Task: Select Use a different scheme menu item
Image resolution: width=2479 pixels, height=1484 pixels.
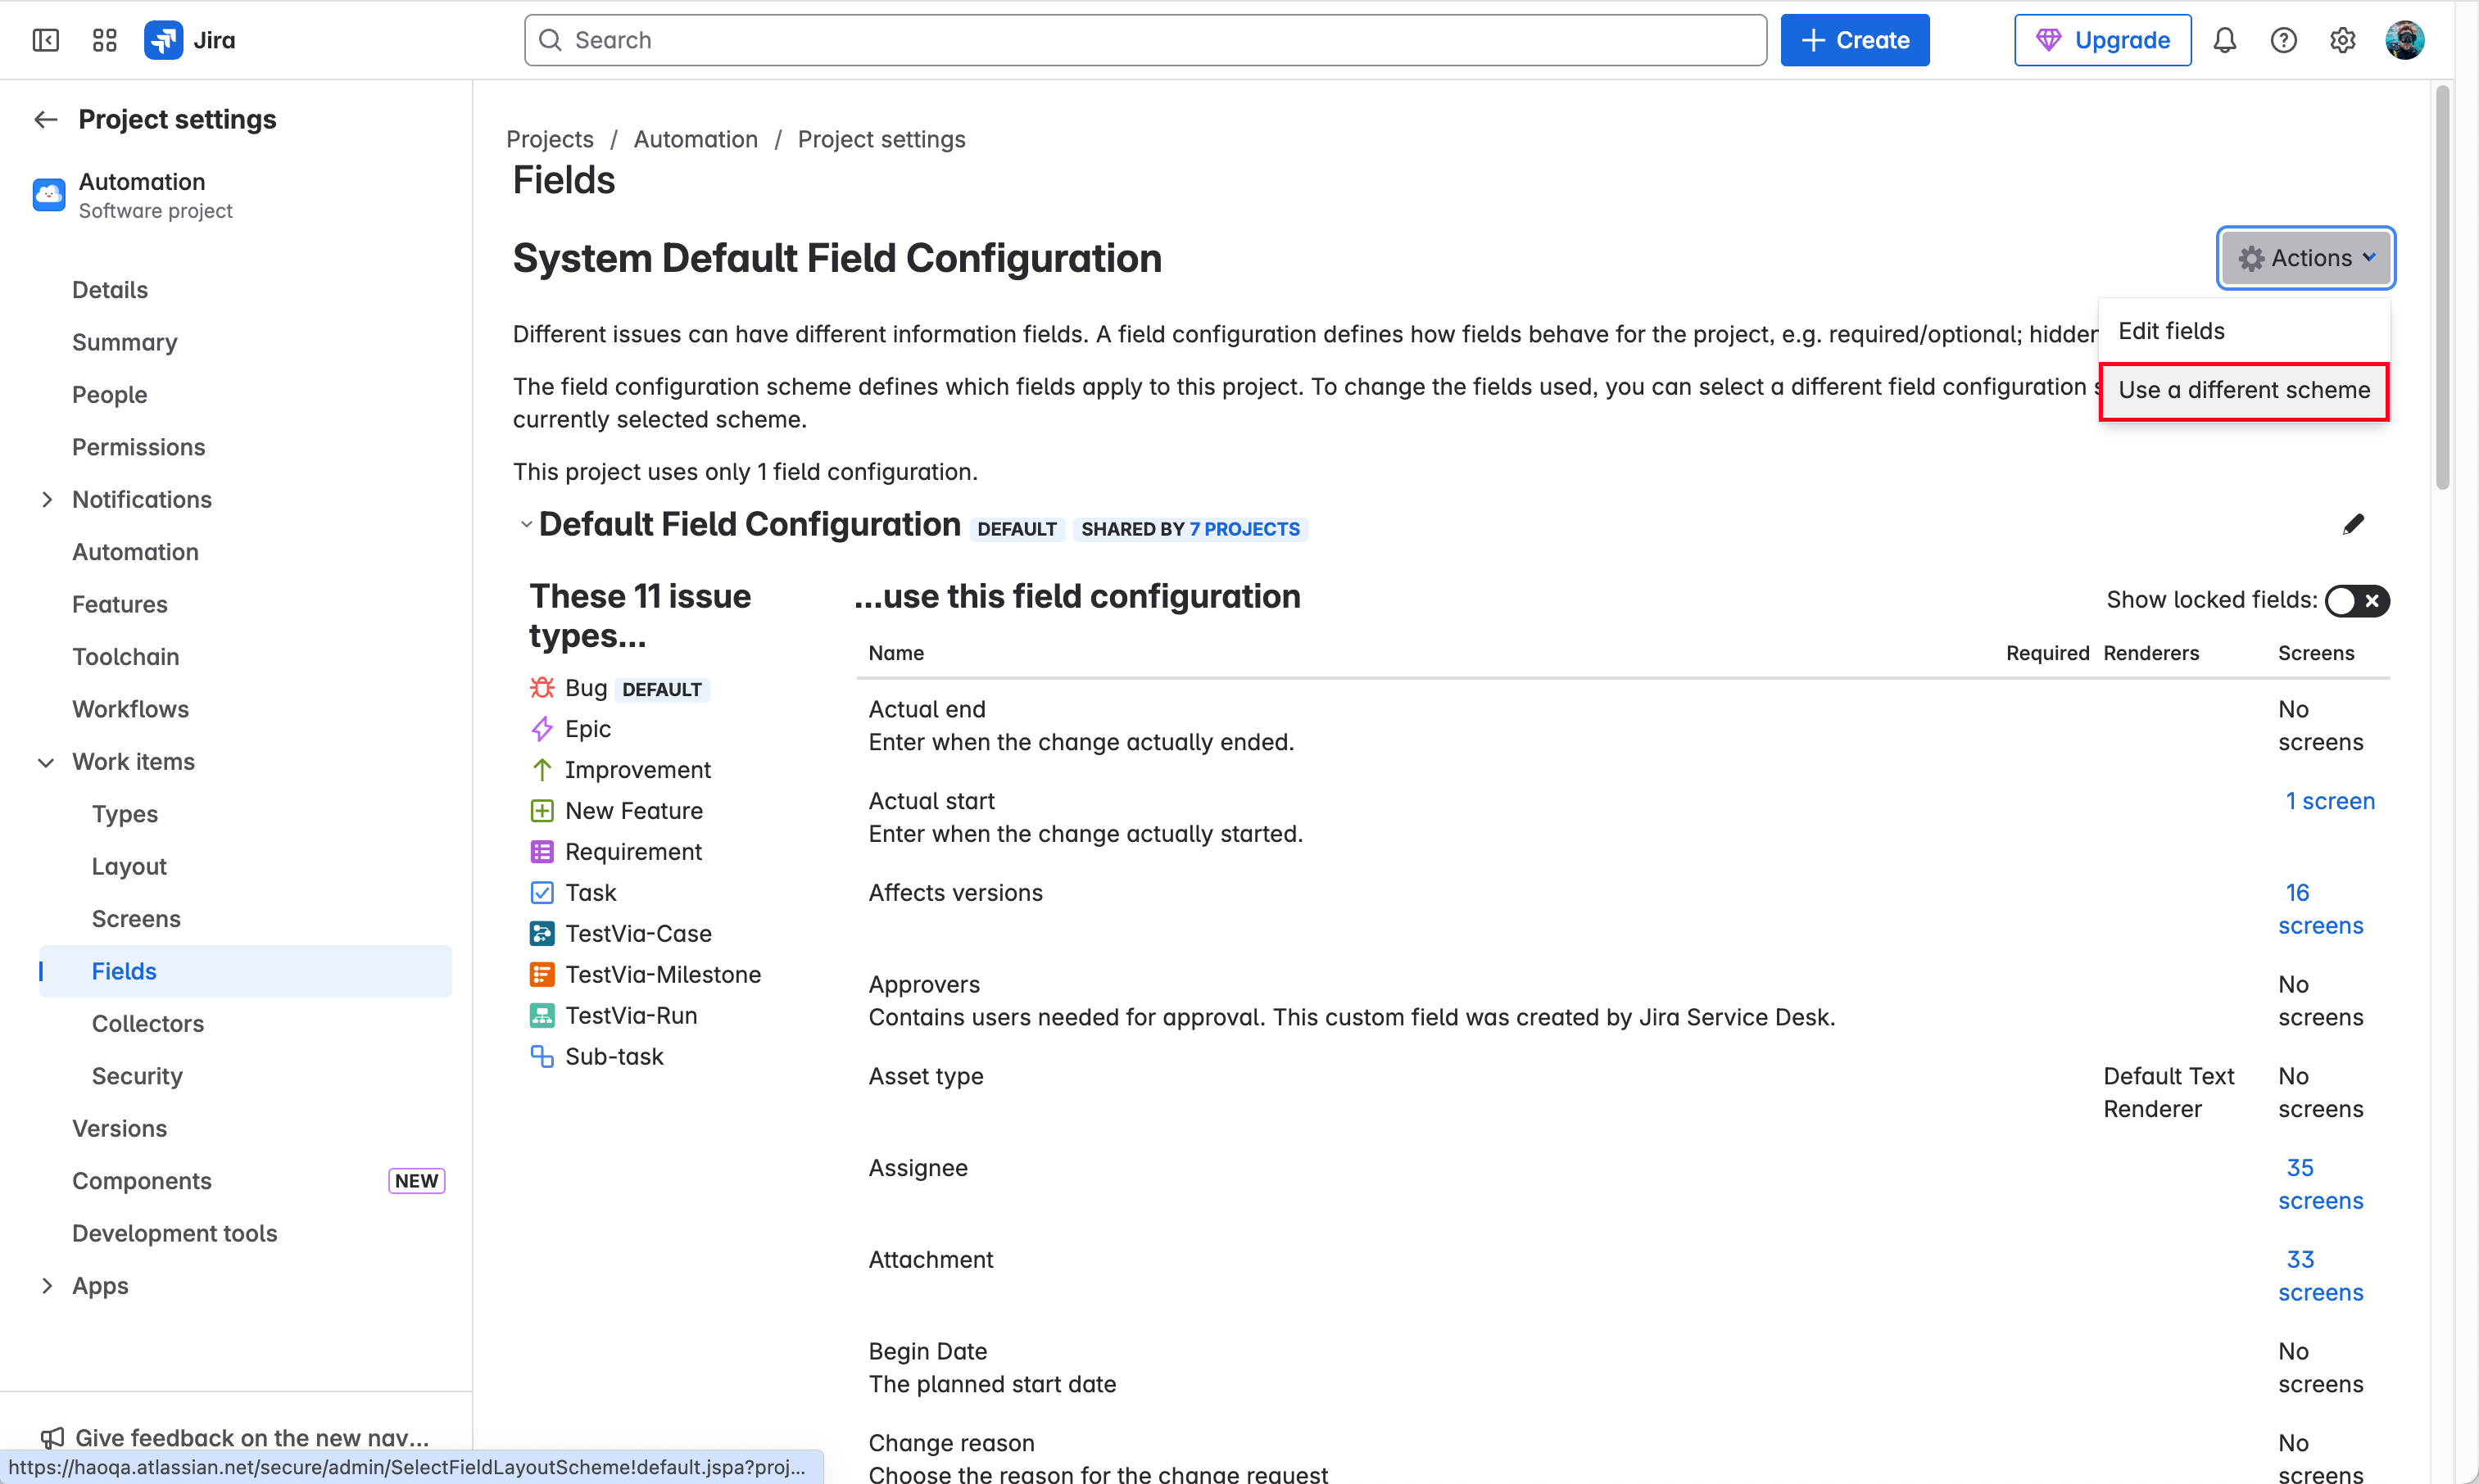Action: (2243, 390)
